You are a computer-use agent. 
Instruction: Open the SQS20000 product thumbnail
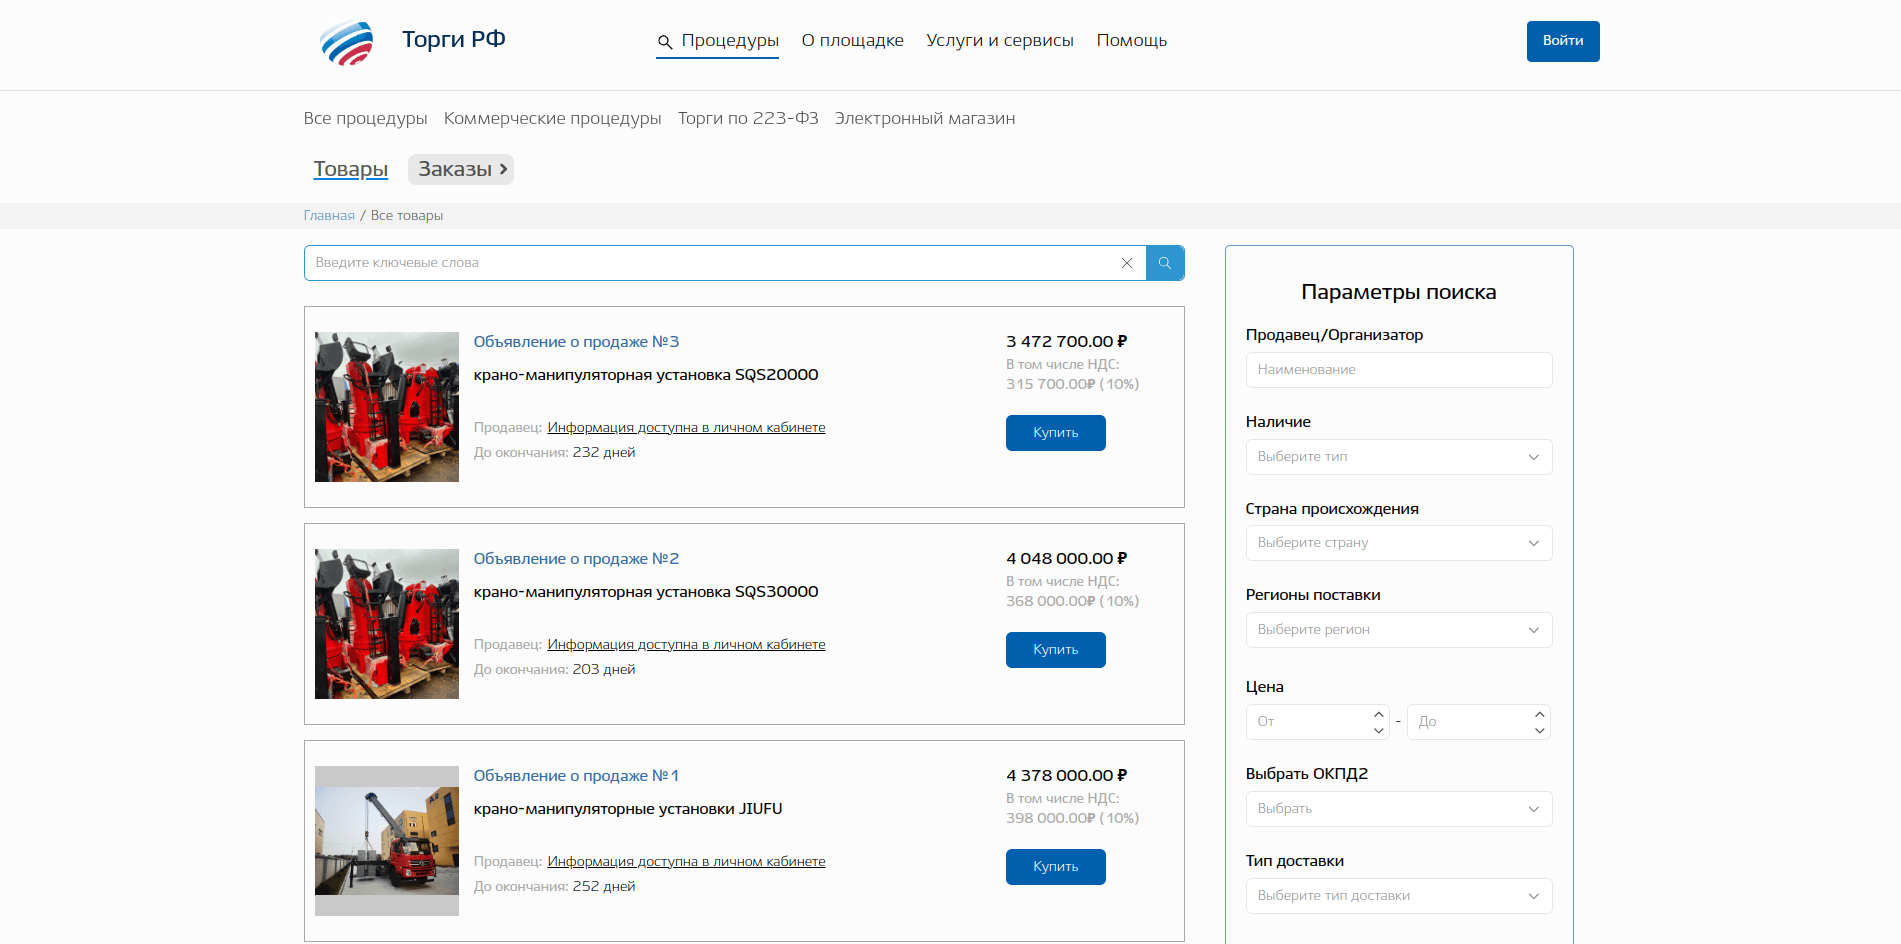387,407
